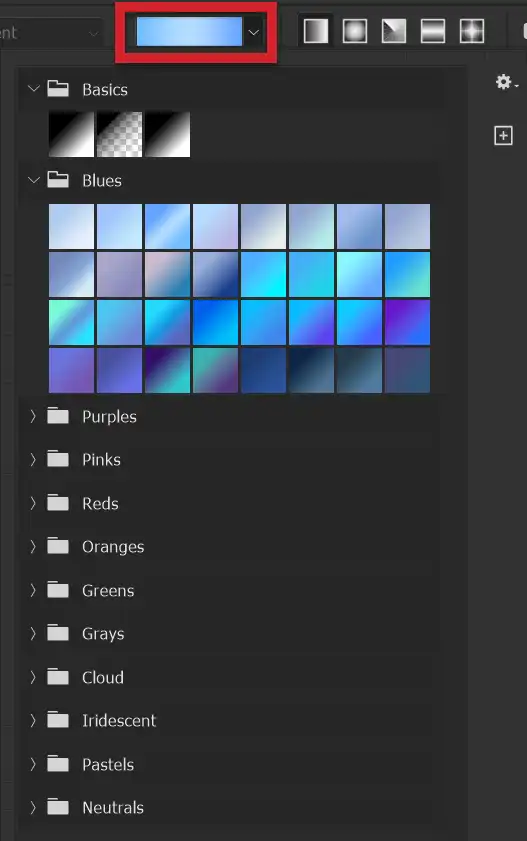Choose the third Basics black-white gradient
Viewport: 527px width, 841px height.
(x=167, y=134)
